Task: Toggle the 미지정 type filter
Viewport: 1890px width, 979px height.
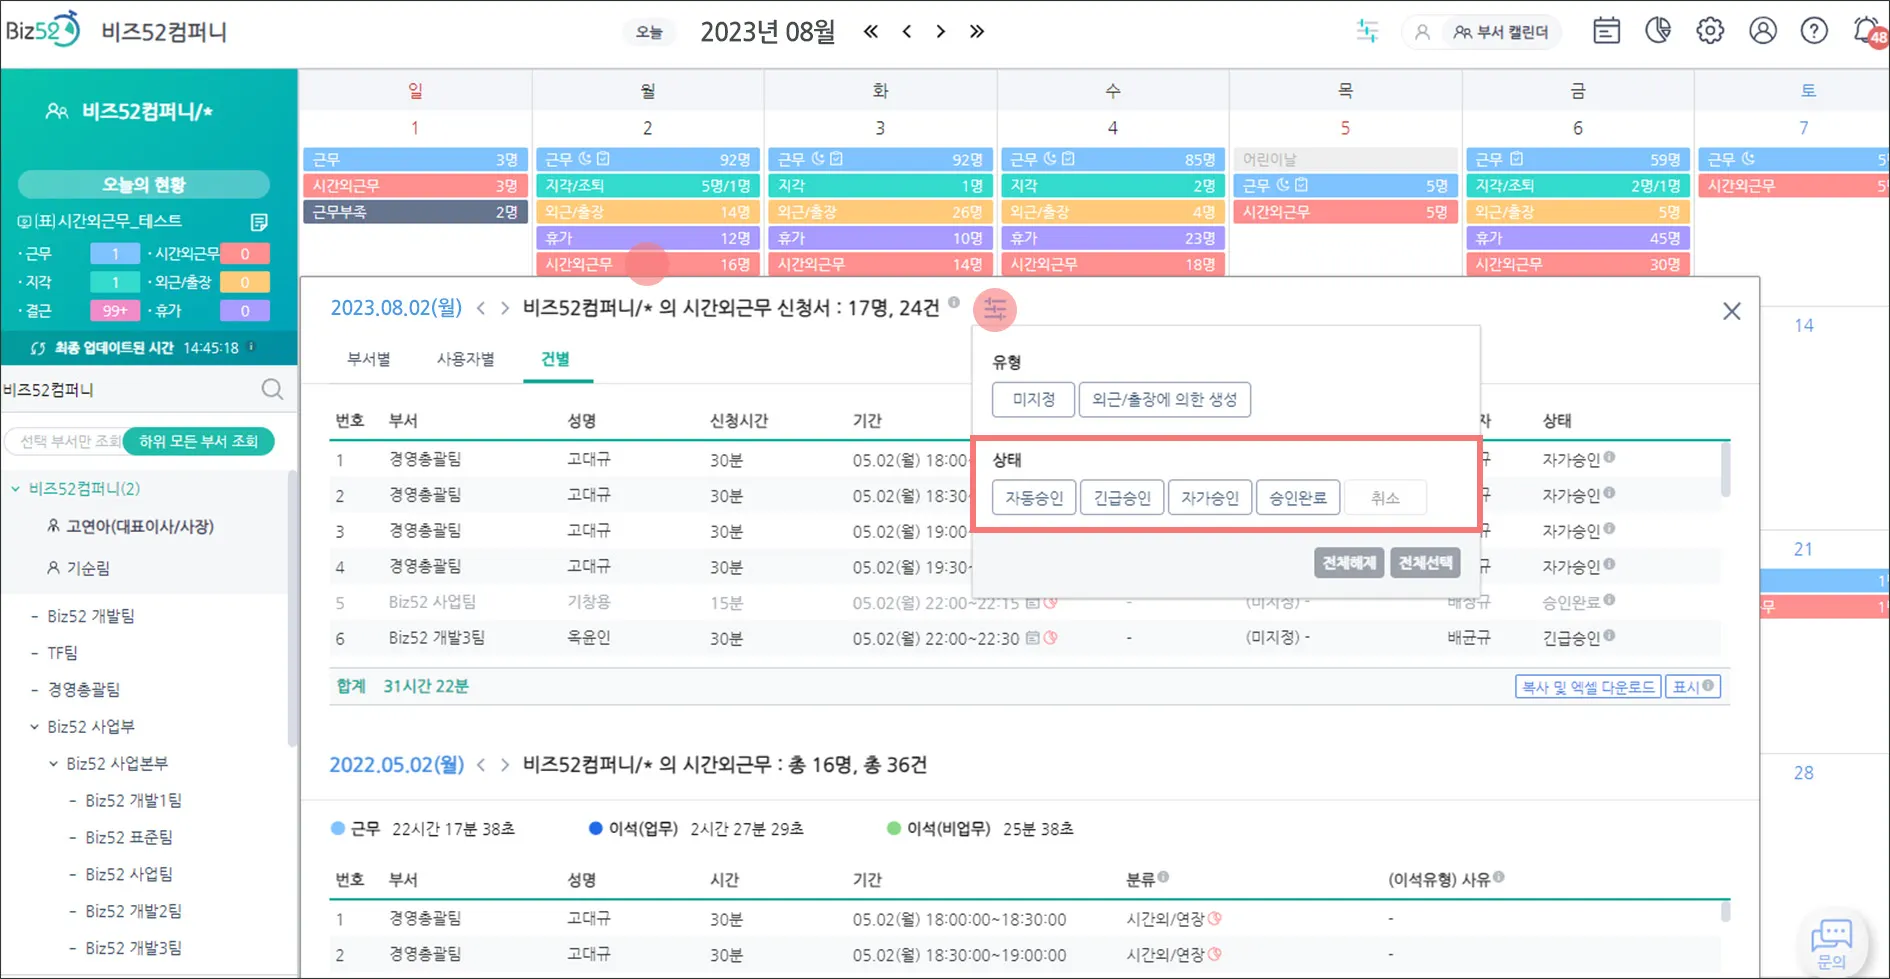Action: (1033, 399)
